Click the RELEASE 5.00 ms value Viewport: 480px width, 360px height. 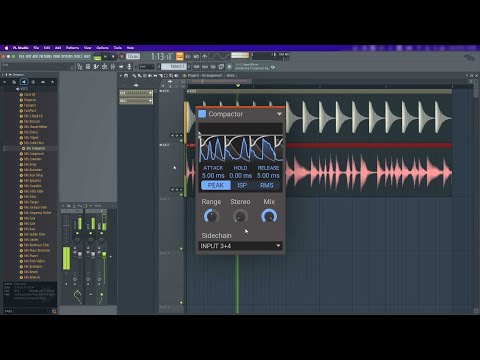tap(268, 175)
